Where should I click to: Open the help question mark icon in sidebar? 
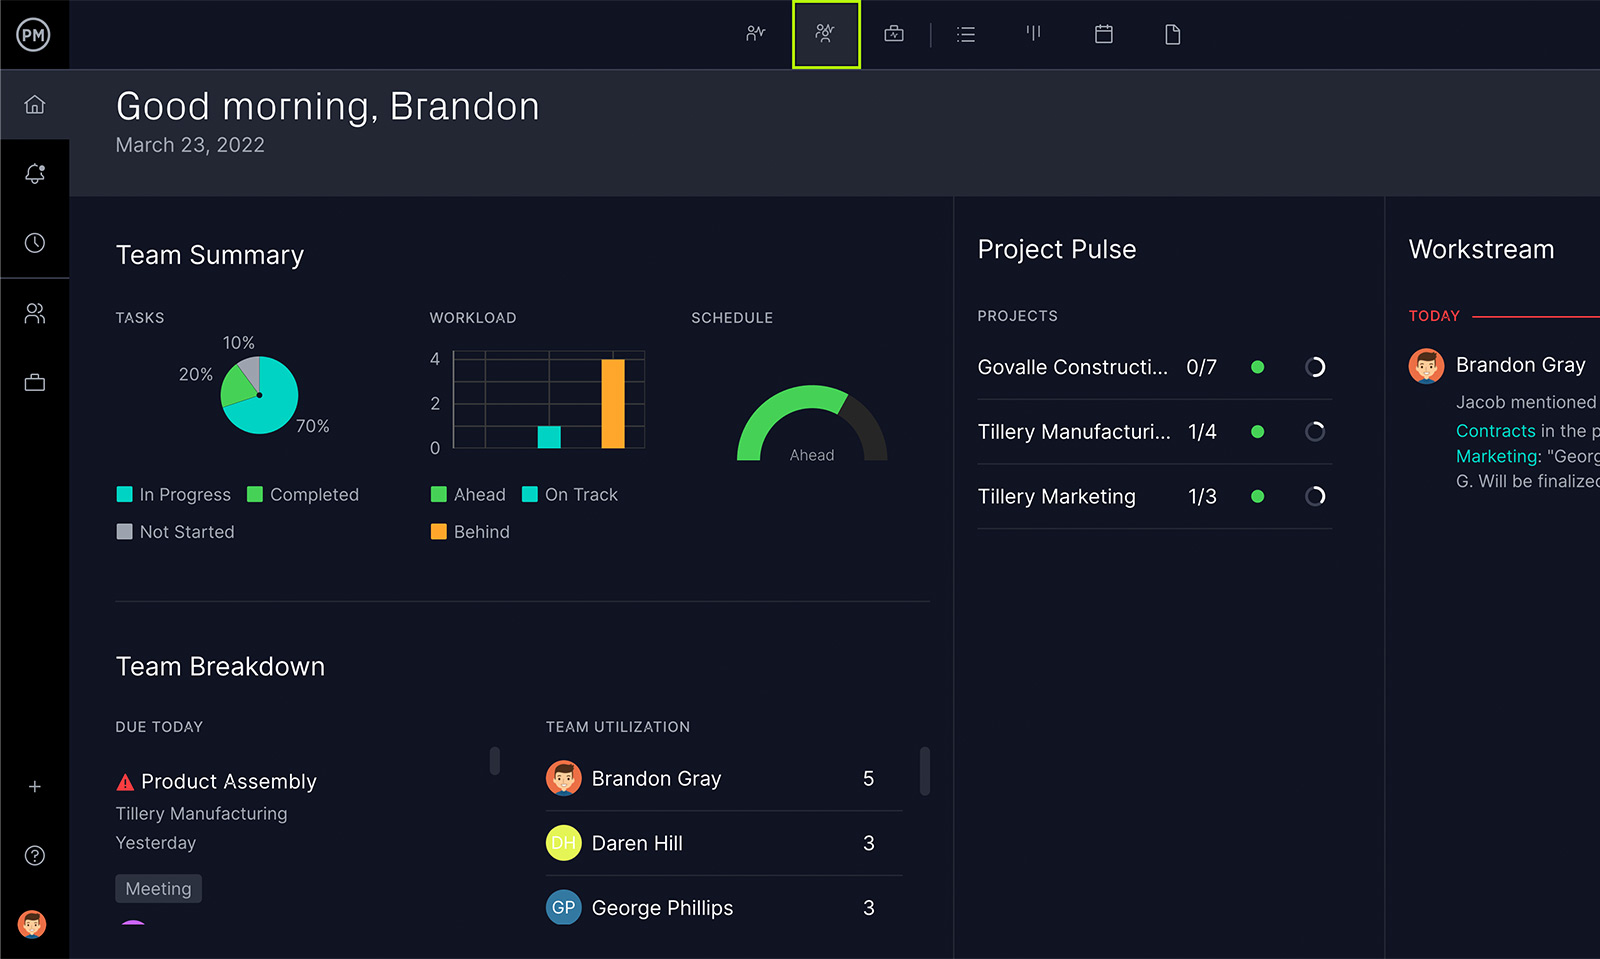(35, 855)
